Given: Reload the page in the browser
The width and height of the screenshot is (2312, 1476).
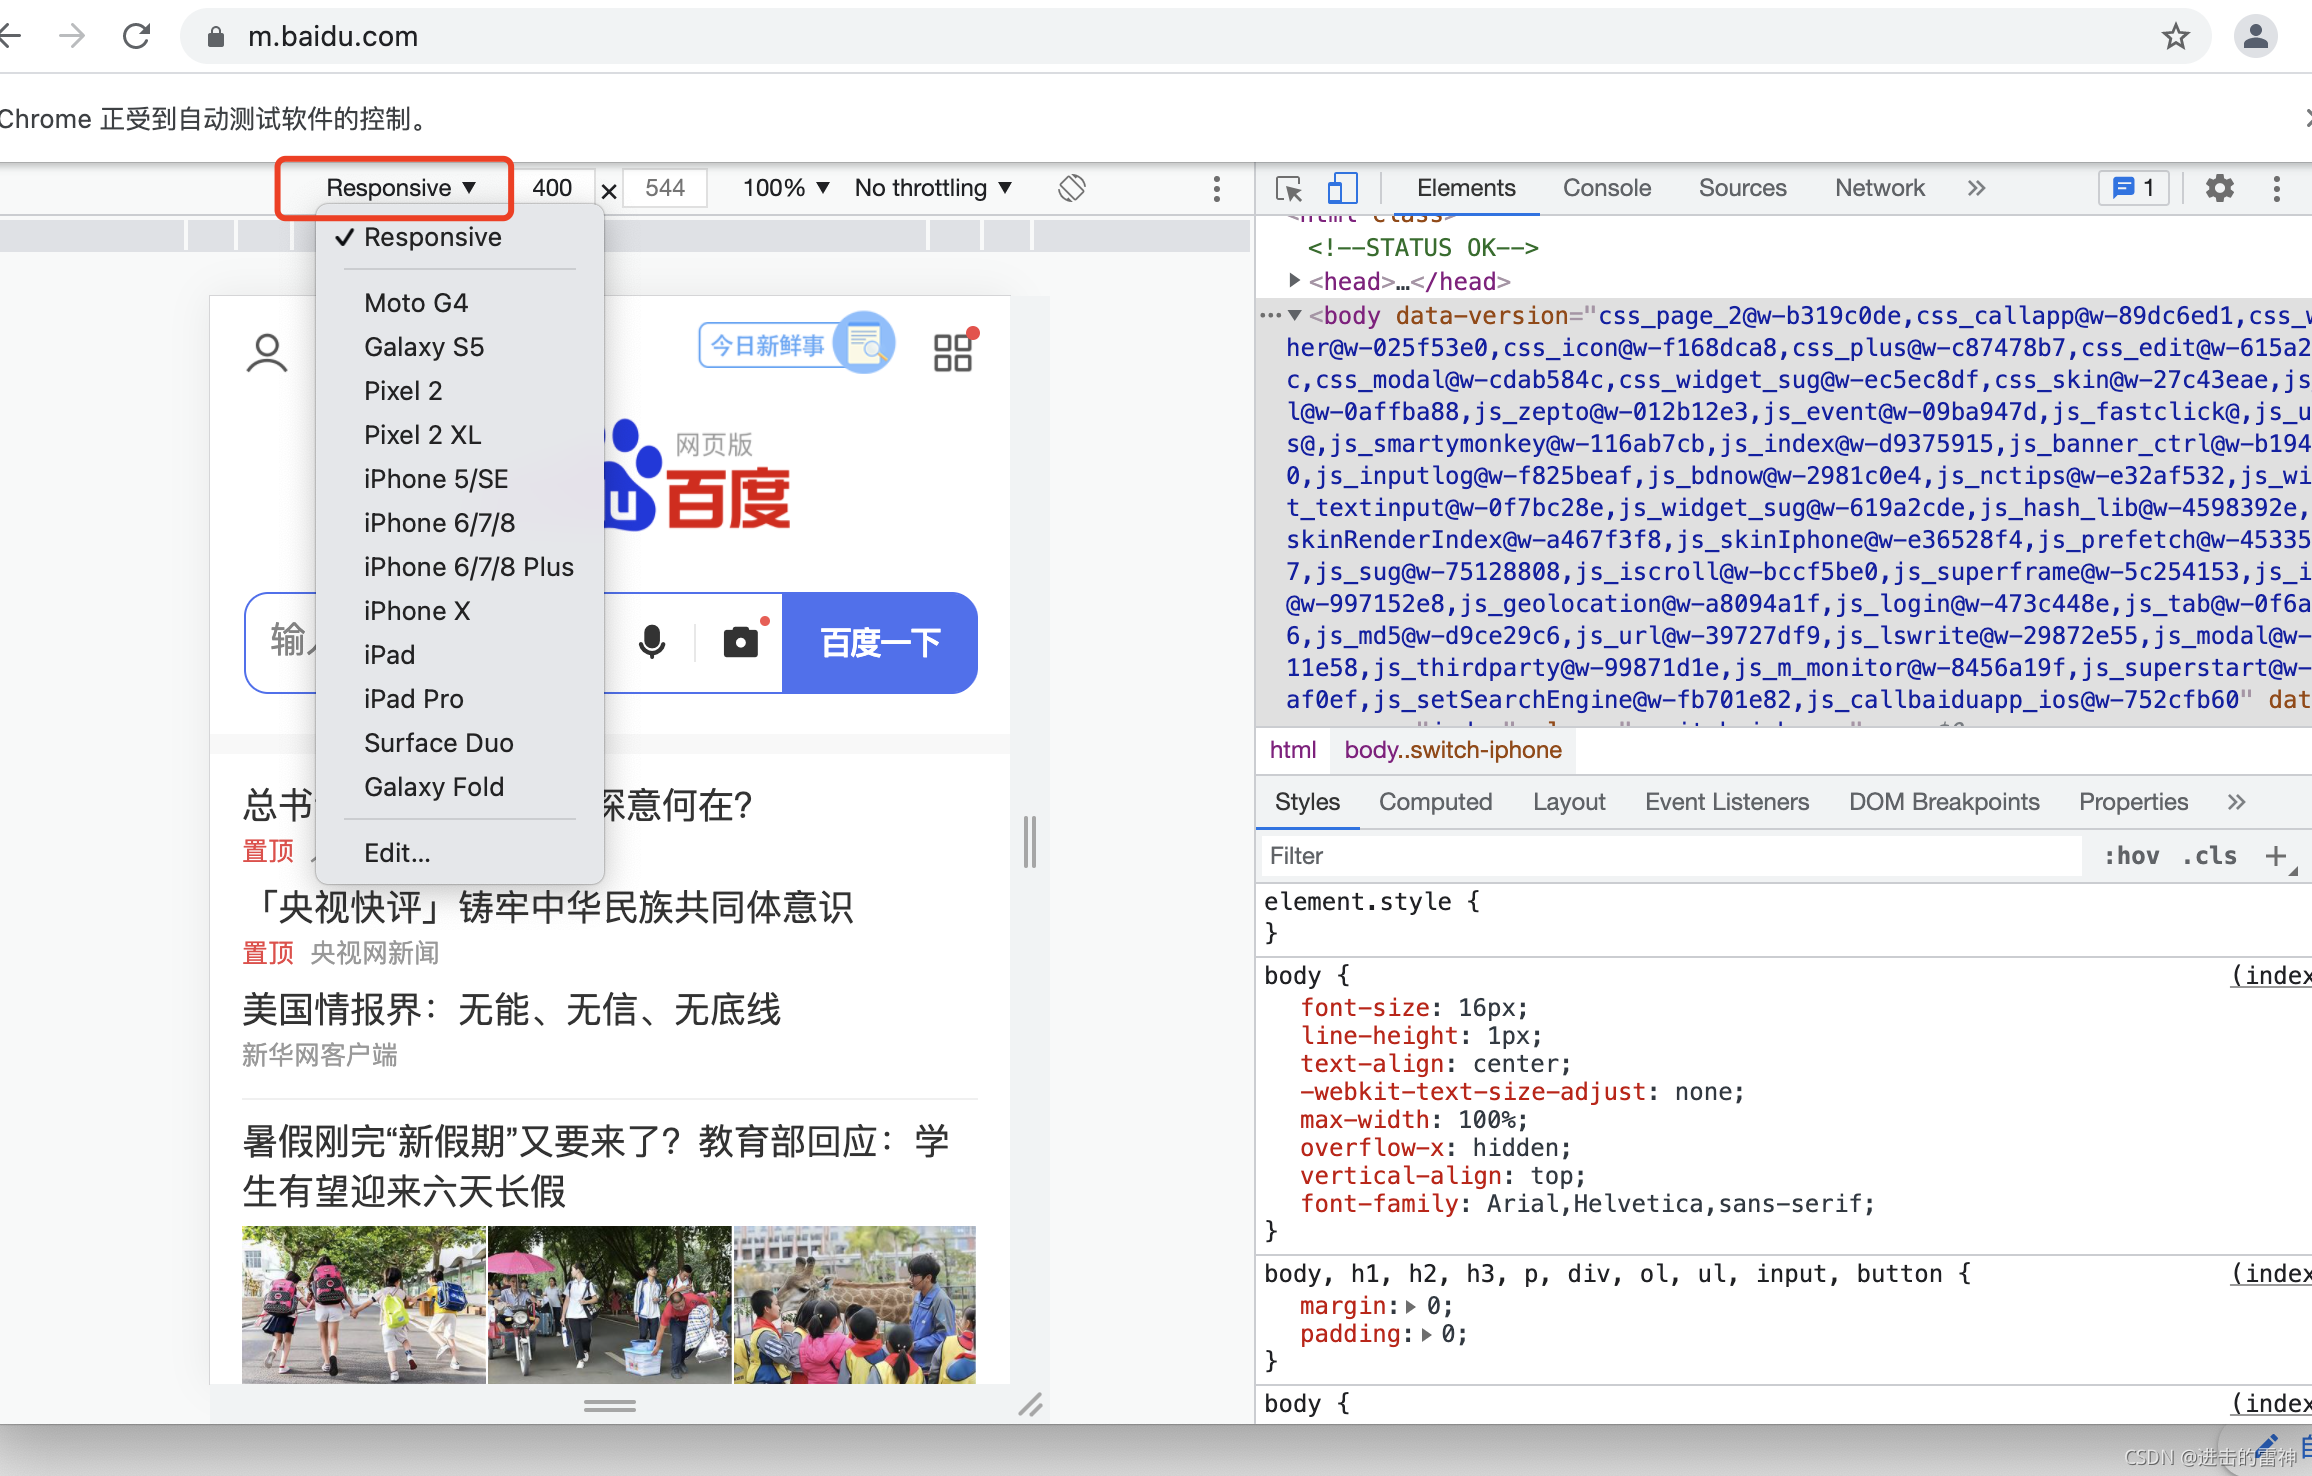Looking at the screenshot, I should [137, 37].
